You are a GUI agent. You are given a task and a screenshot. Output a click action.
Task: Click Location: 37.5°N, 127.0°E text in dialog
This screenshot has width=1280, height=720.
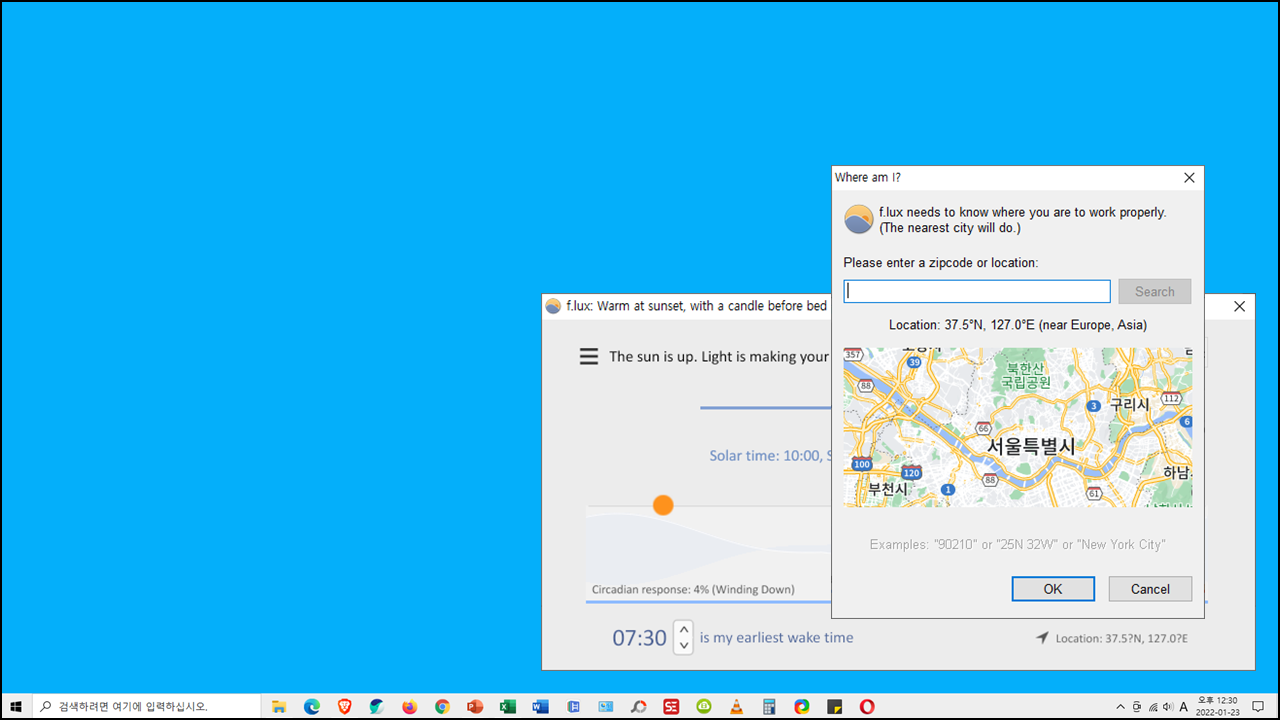pos(1017,325)
